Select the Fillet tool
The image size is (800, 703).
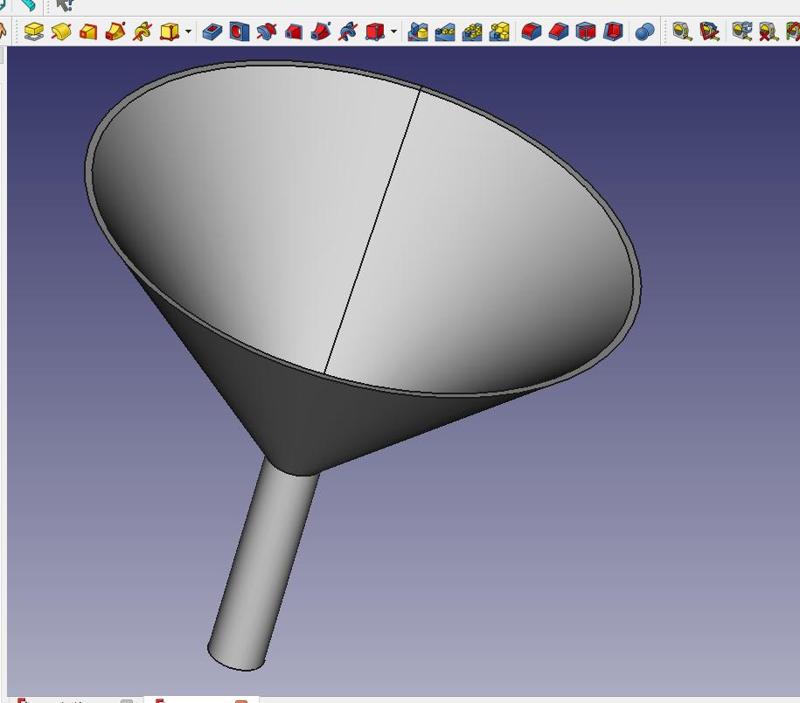[x=531, y=32]
